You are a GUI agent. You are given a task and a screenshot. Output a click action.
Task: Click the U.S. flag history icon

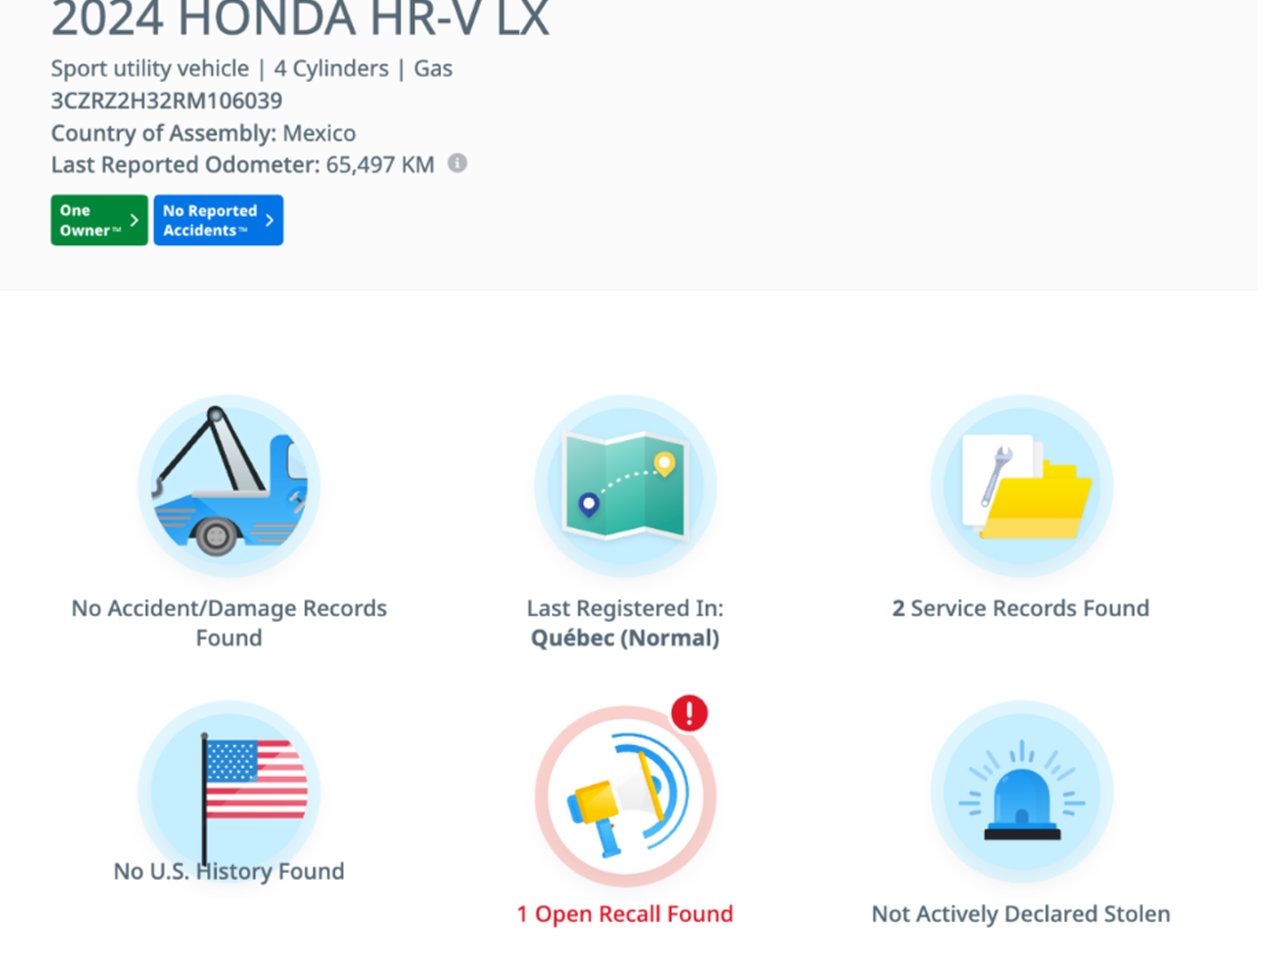point(229,792)
